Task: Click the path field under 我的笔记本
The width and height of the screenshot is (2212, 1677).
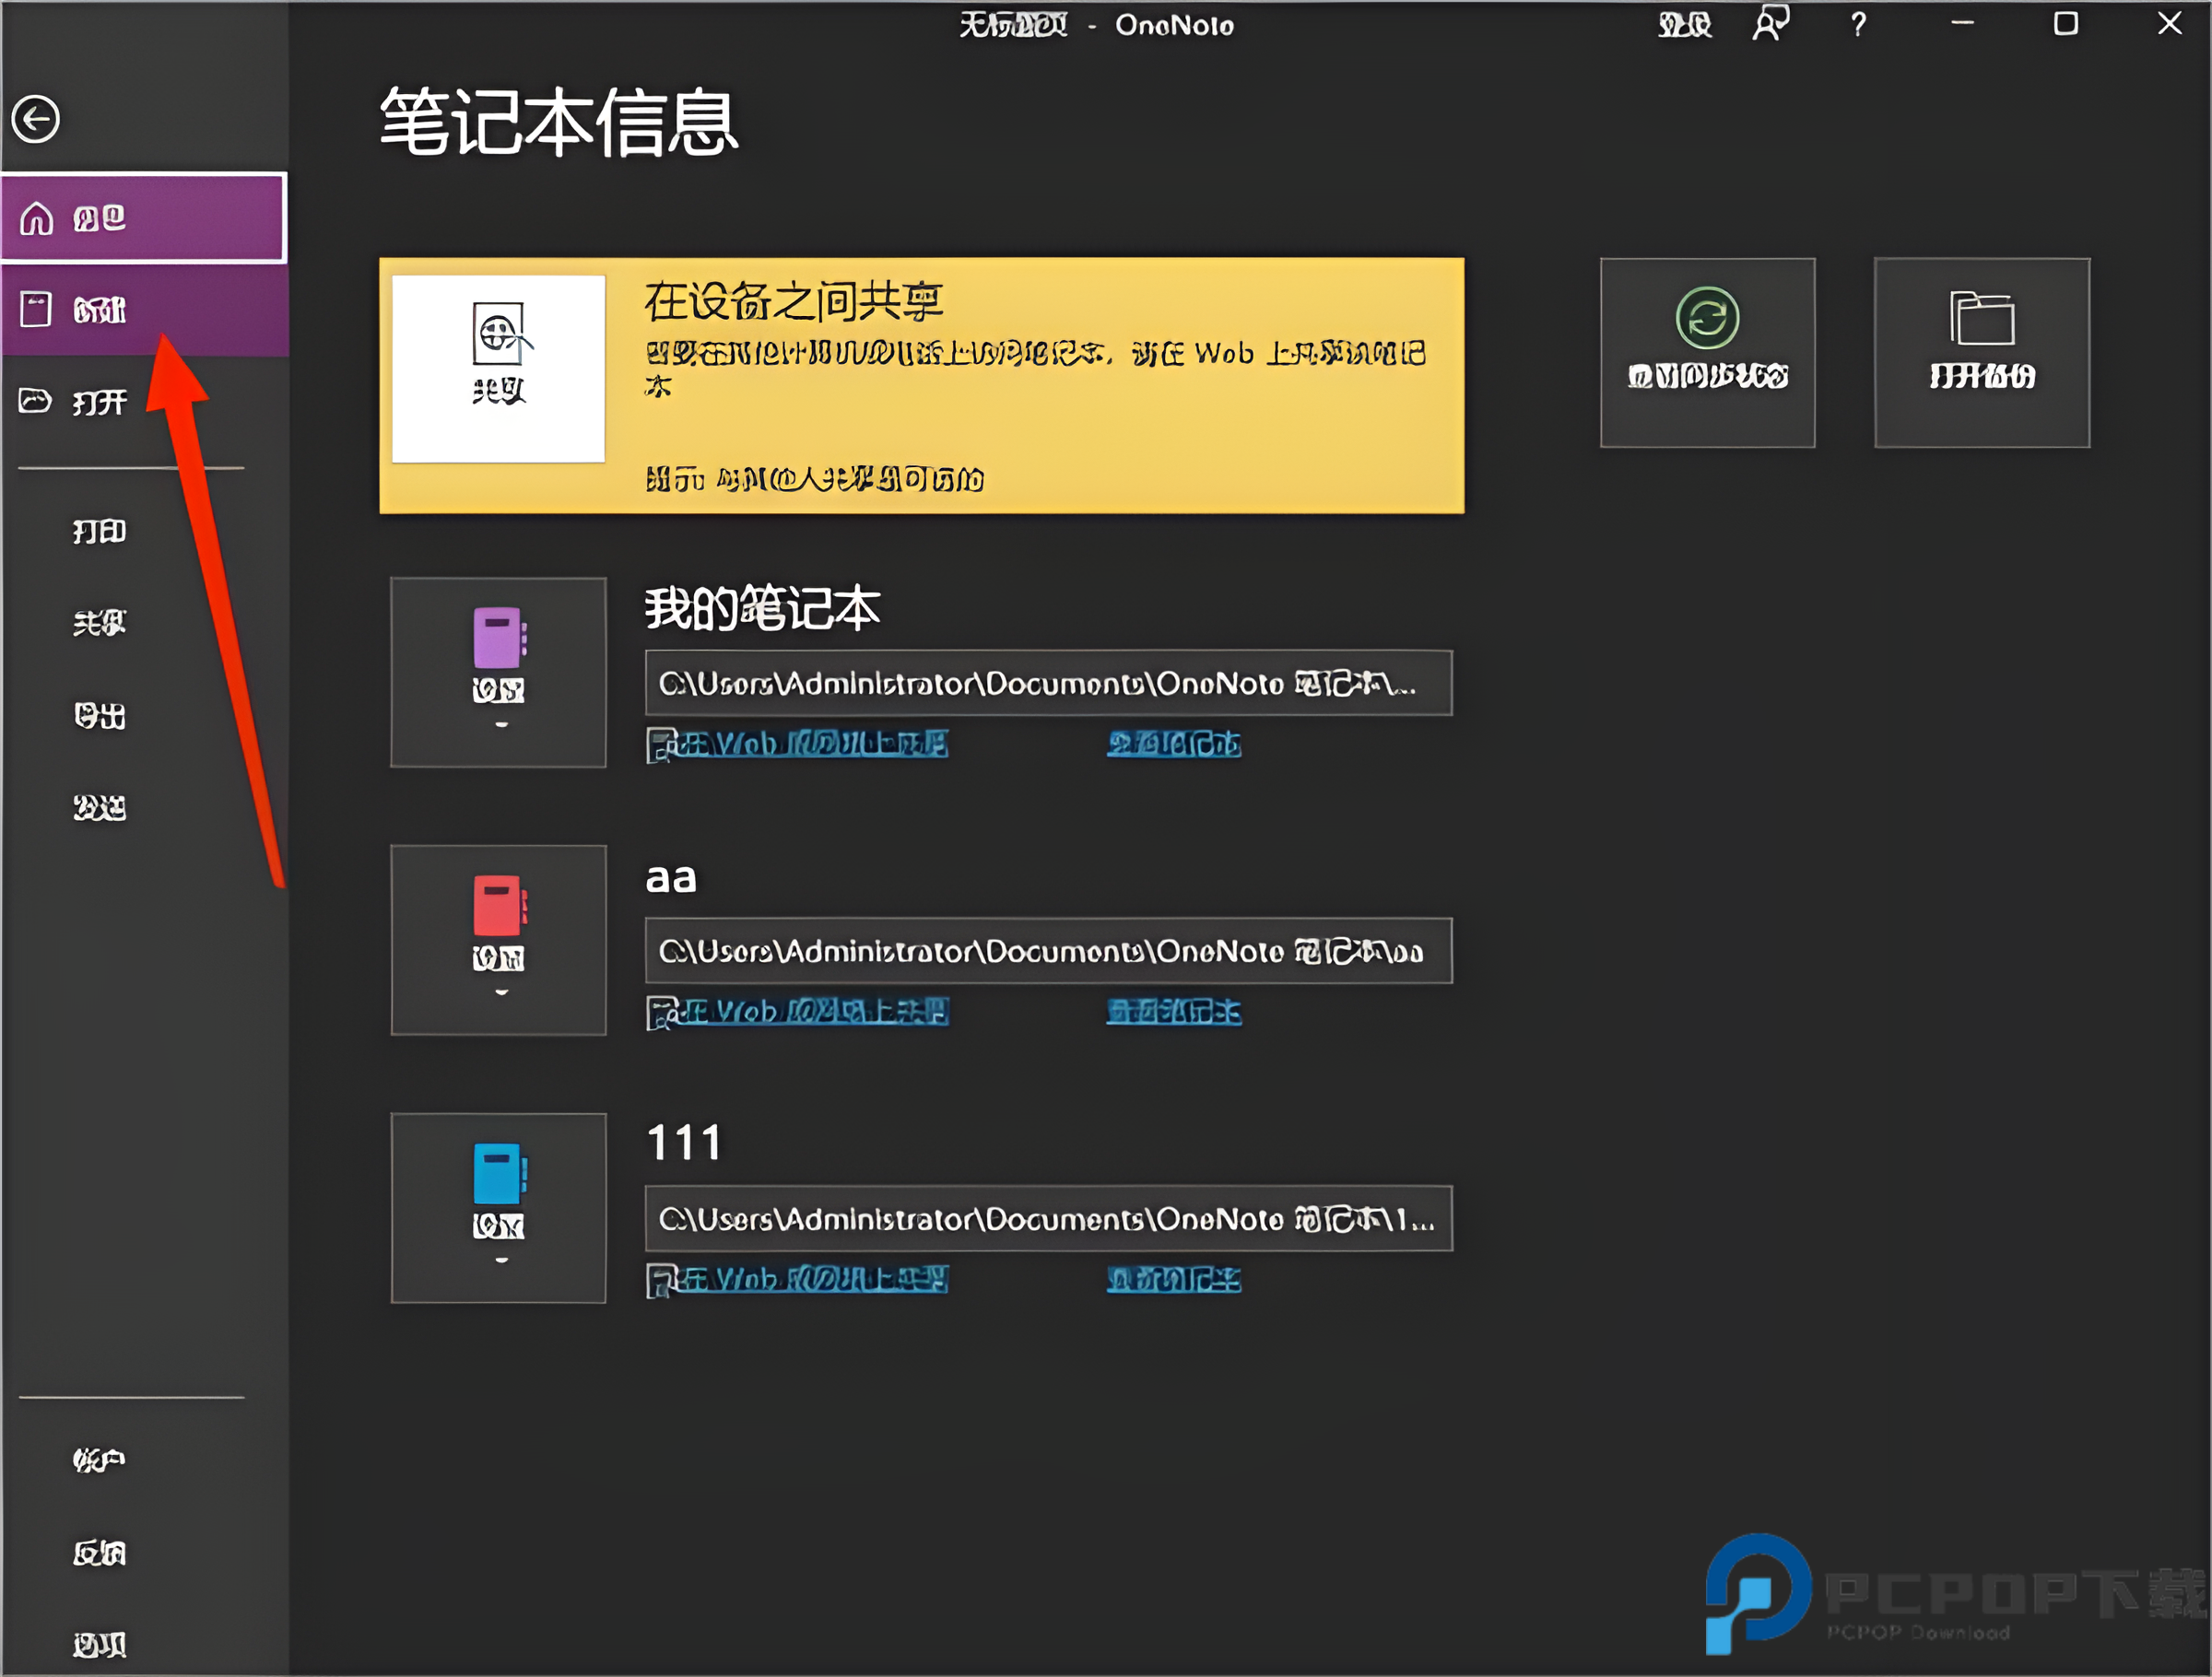Action: (1048, 683)
